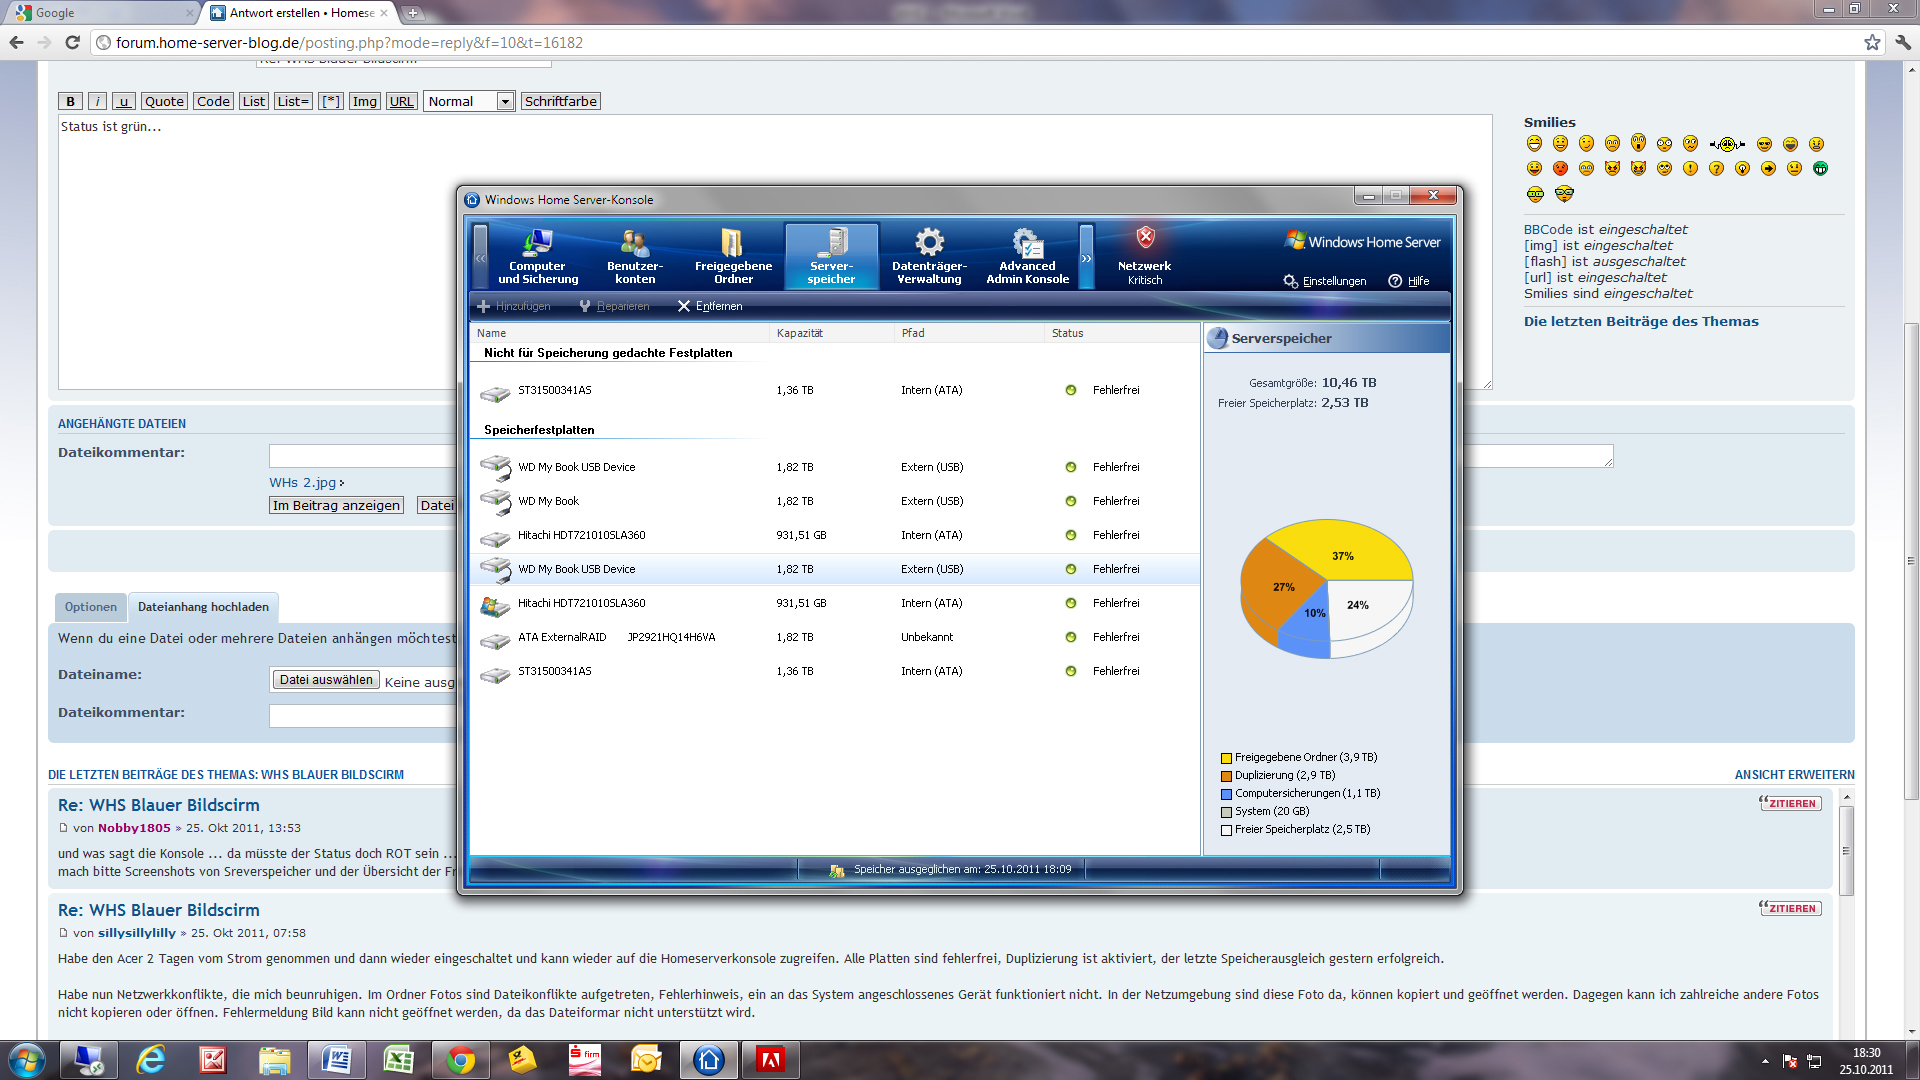Insert ordered List= BBCode tag

tap(293, 101)
